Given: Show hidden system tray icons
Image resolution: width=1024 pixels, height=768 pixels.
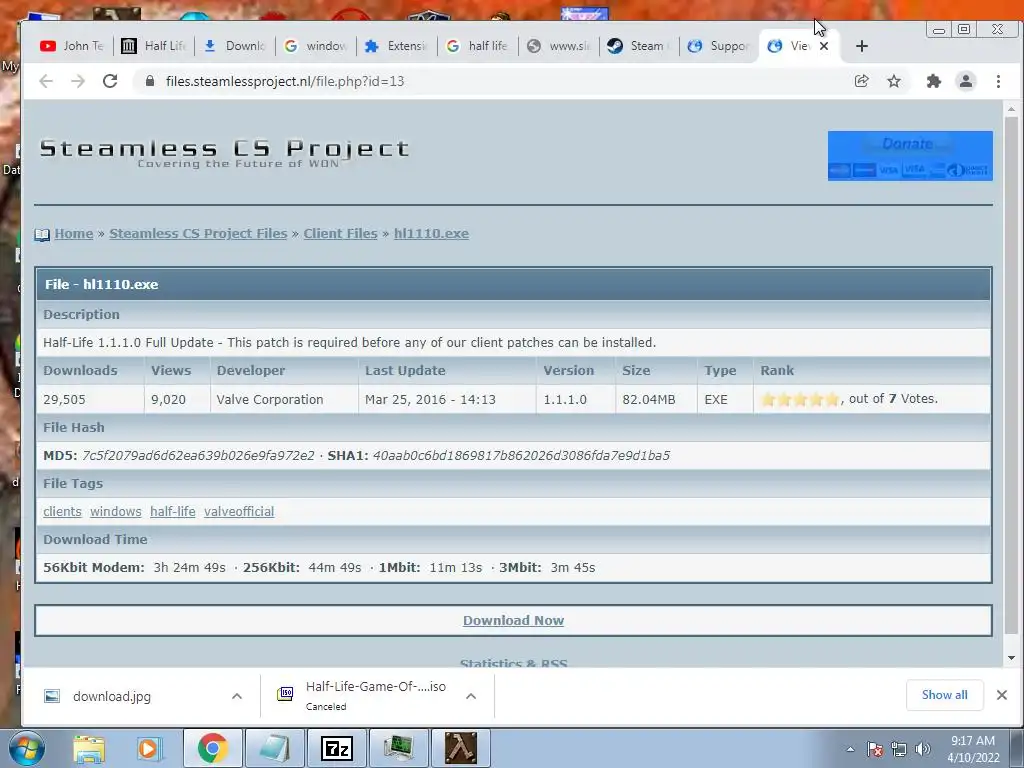Looking at the screenshot, I should tap(850, 749).
